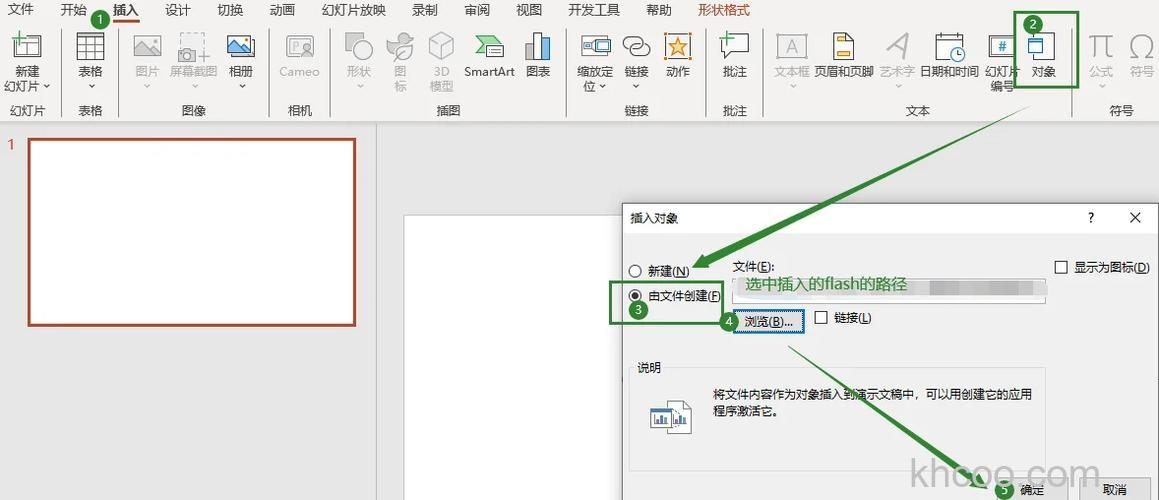Screen dimensions: 1159x500
Task: Open the Table (表格) insert icon
Action: click(90, 47)
